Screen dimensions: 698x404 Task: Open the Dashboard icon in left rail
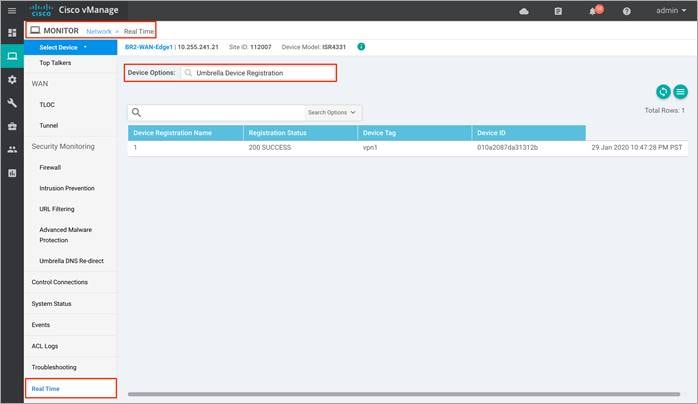[x=12, y=33]
